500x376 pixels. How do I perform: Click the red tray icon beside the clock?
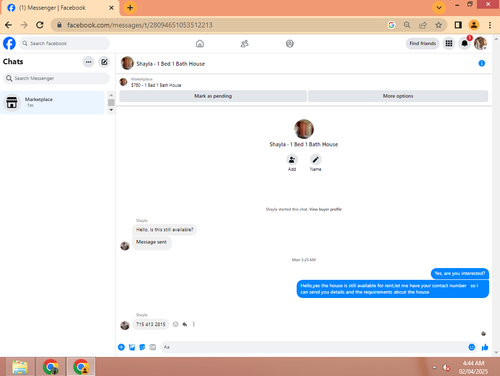(446, 368)
